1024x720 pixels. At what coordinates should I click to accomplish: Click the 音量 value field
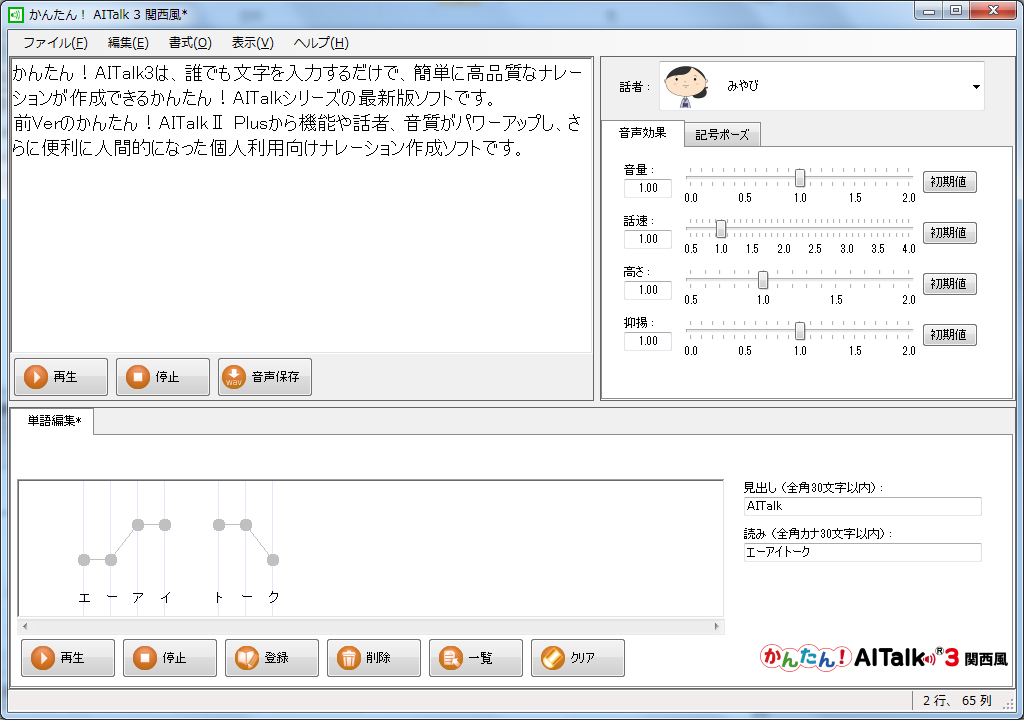point(648,188)
